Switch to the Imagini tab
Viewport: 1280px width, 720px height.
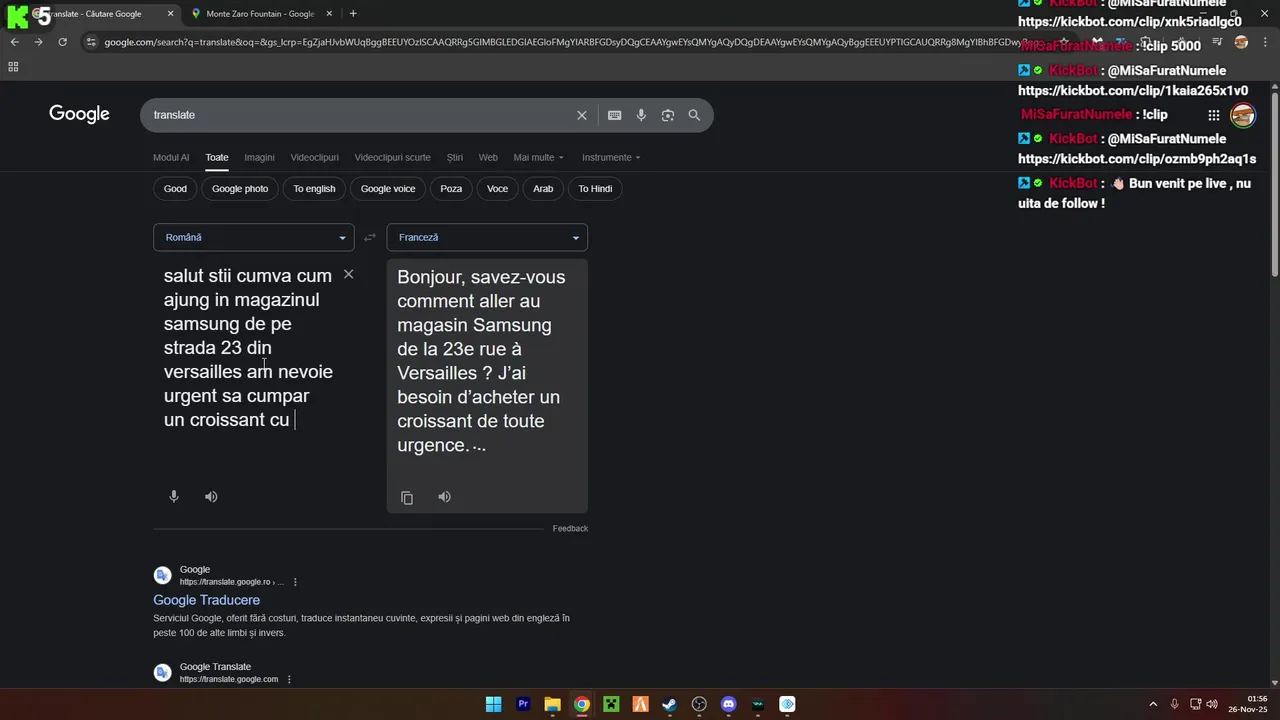tap(259, 157)
